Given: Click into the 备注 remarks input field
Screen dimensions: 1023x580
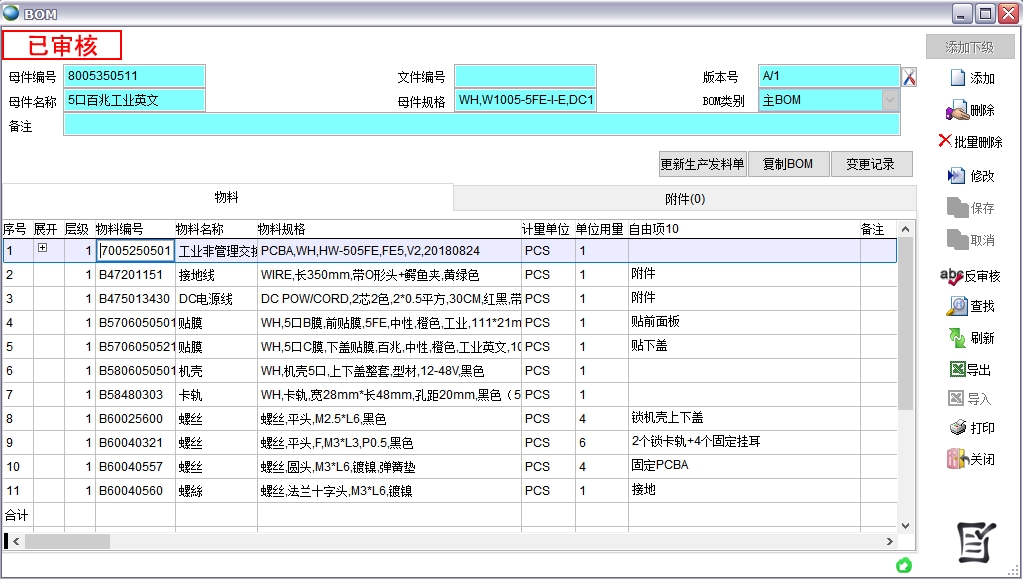Looking at the screenshot, I should point(480,125).
